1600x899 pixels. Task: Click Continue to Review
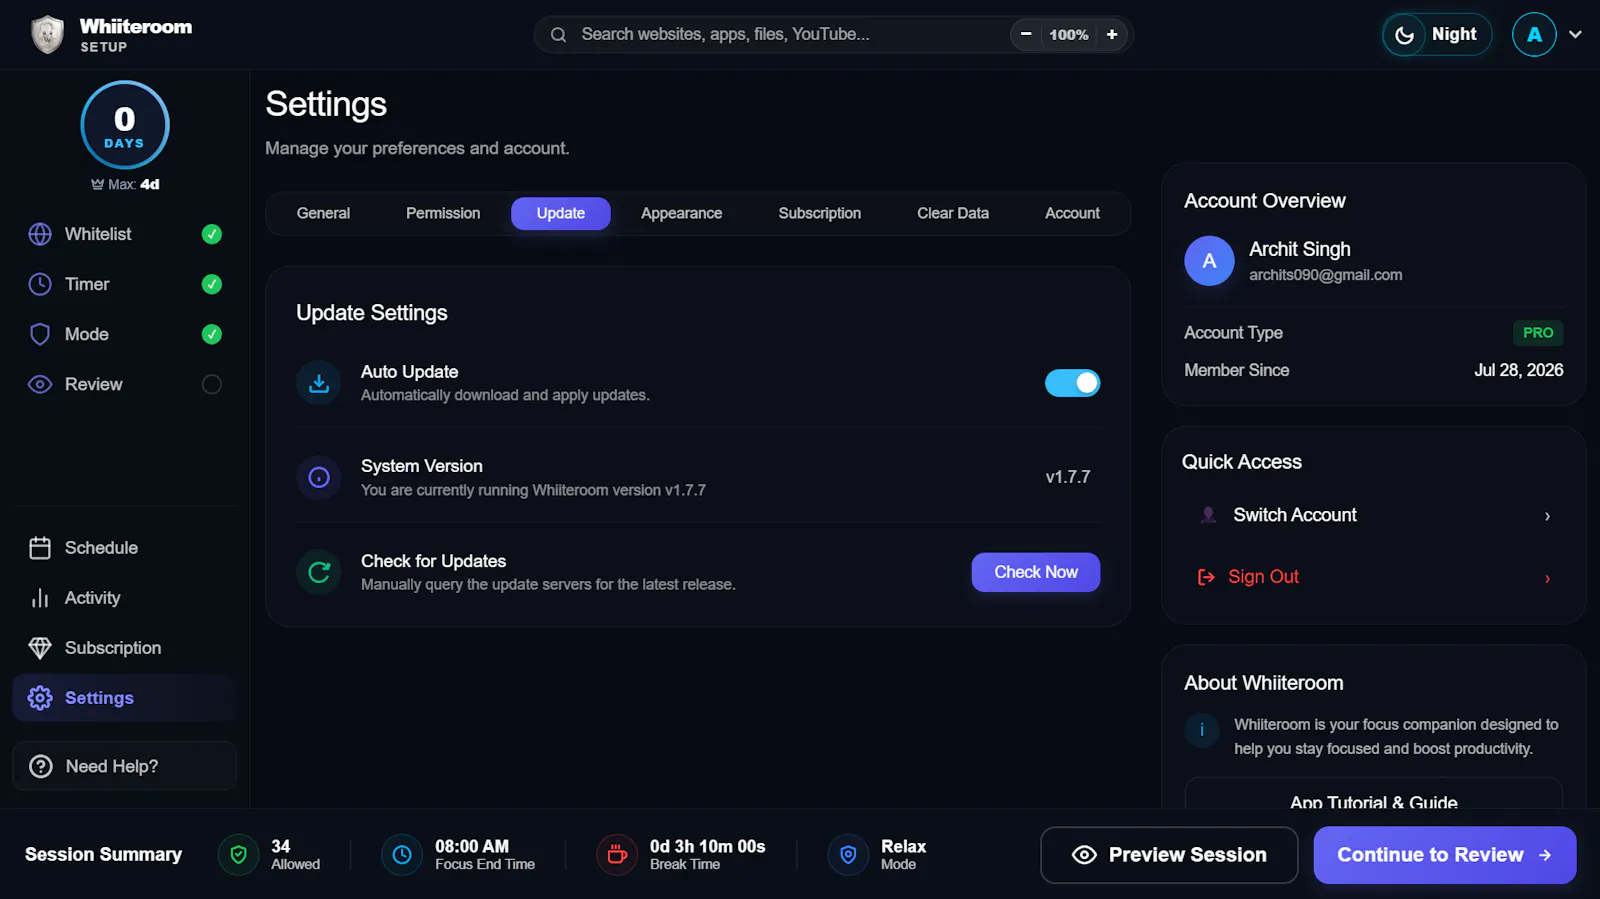tap(1445, 855)
